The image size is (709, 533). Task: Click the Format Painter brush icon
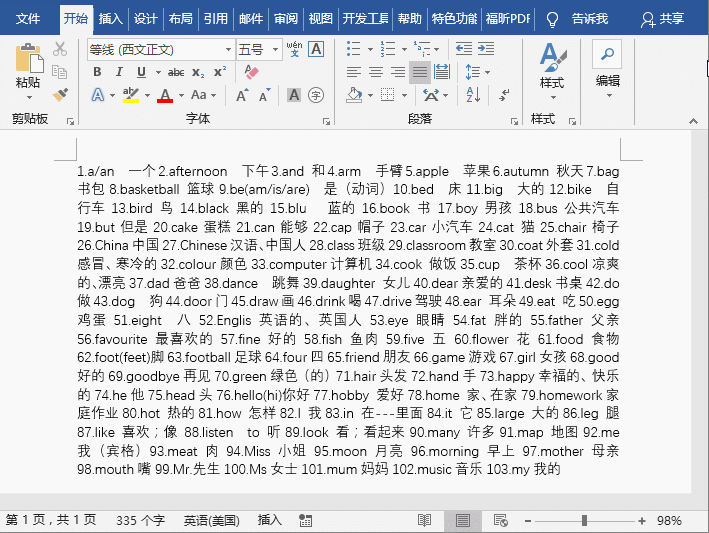[x=60, y=94]
